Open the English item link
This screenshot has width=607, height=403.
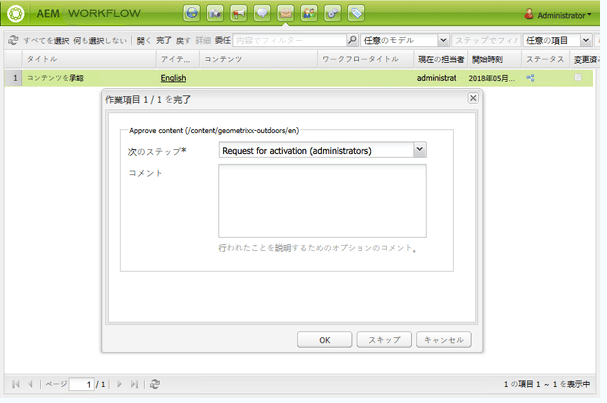click(173, 78)
